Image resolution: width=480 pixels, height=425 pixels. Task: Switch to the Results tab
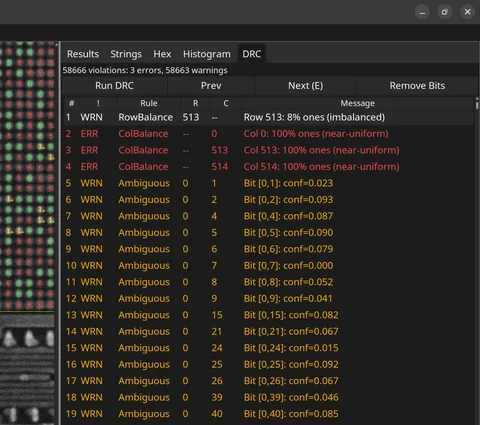[x=83, y=54]
